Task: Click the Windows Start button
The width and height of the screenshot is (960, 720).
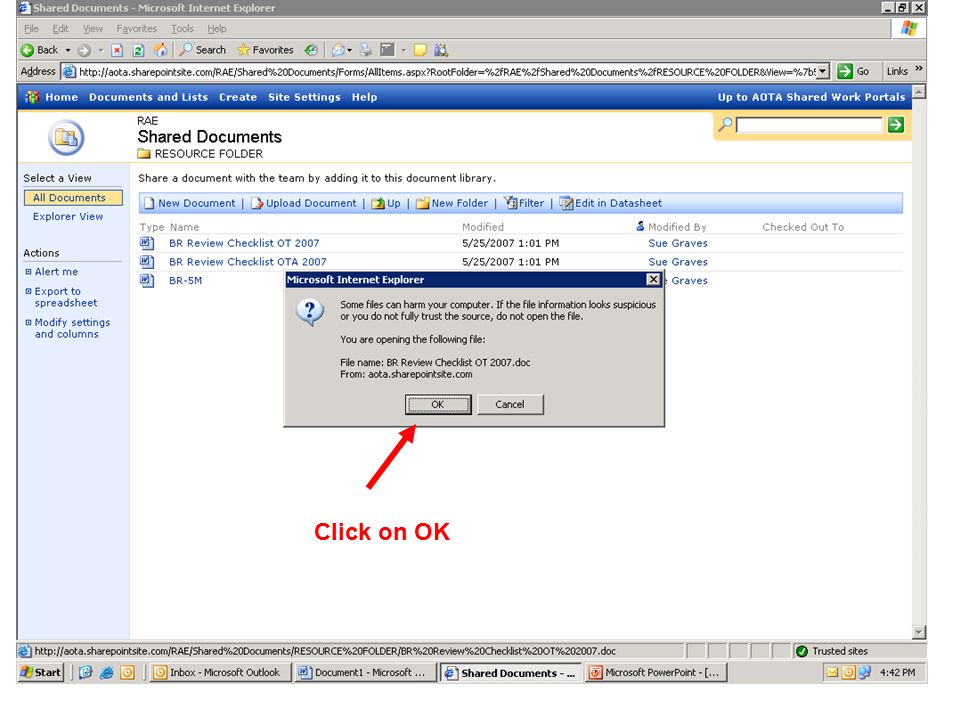Action: click(40, 672)
